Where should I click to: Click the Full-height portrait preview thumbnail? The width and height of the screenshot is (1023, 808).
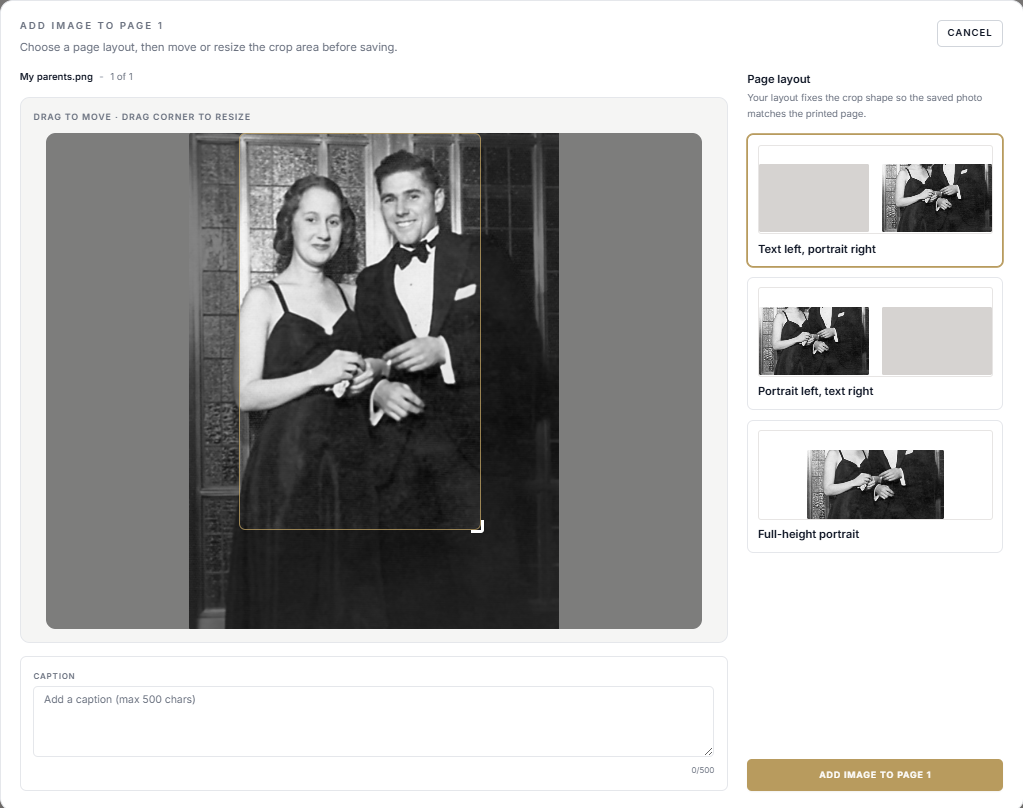click(875, 484)
